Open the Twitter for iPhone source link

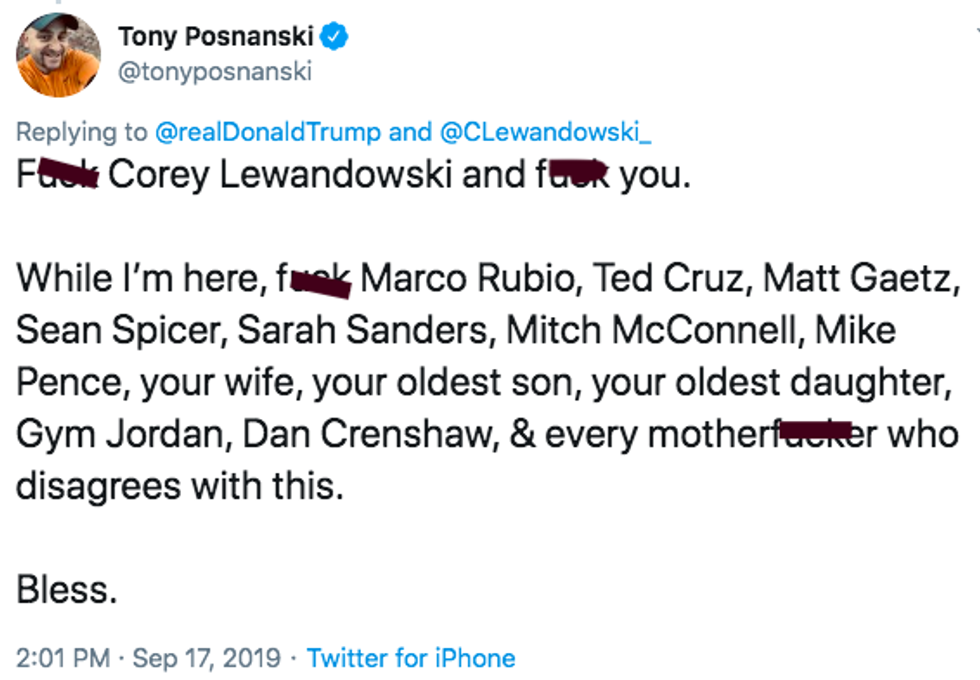(411, 658)
